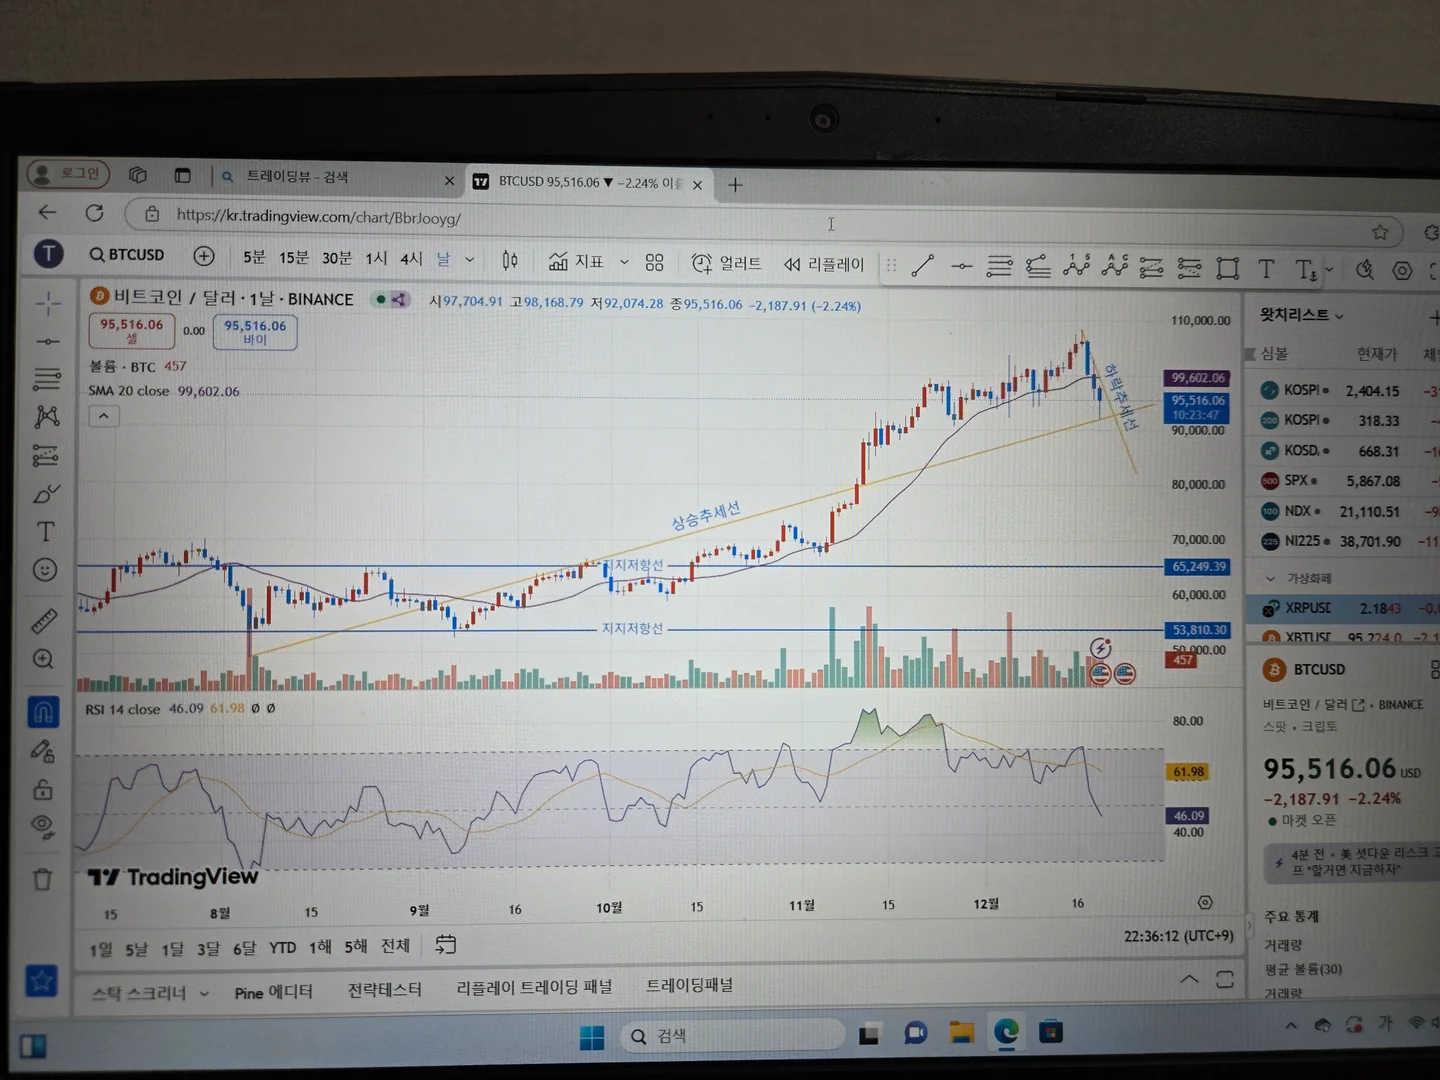Open chart axis settings gear
This screenshot has height=1080, width=1440.
1205,902
